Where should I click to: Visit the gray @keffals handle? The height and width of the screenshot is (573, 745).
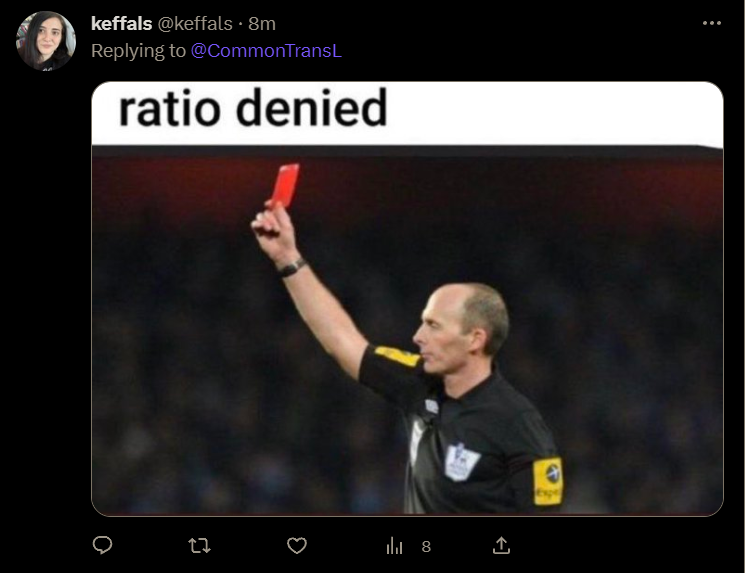[x=195, y=23]
